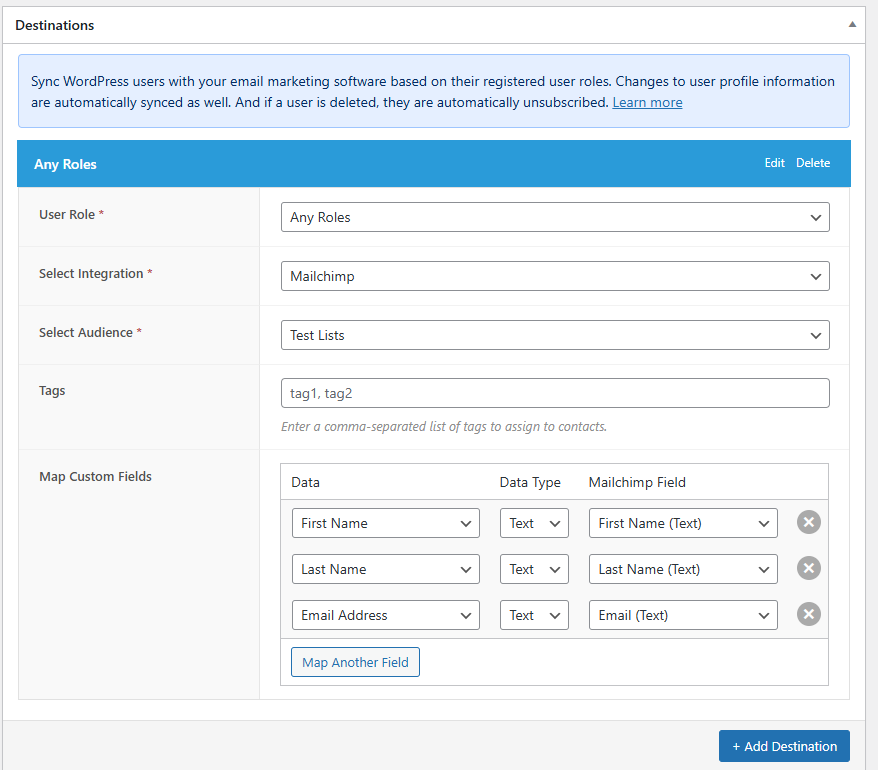Open the Last Name row Data Type dropdown
The height and width of the screenshot is (770, 878).
[x=534, y=568]
